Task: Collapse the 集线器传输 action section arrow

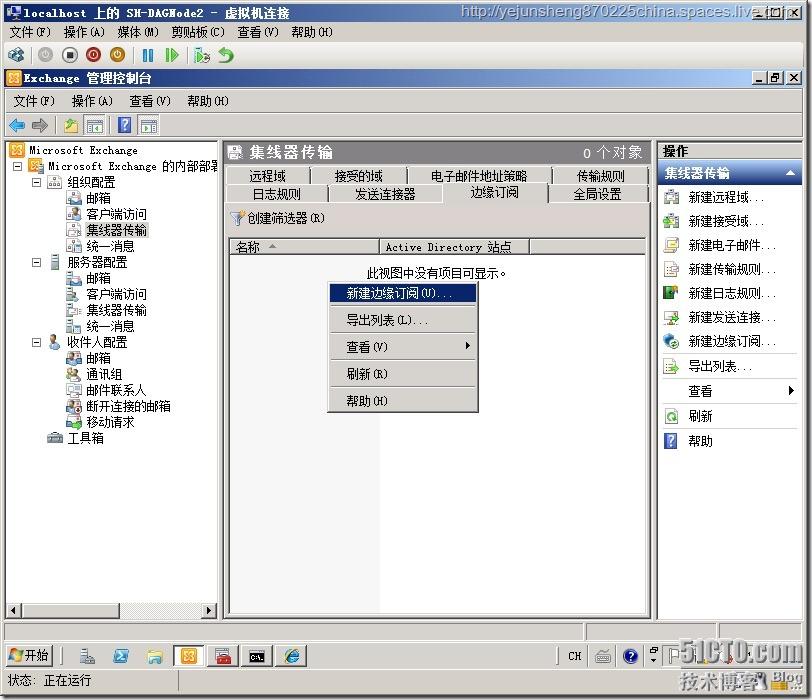Action: (790, 173)
